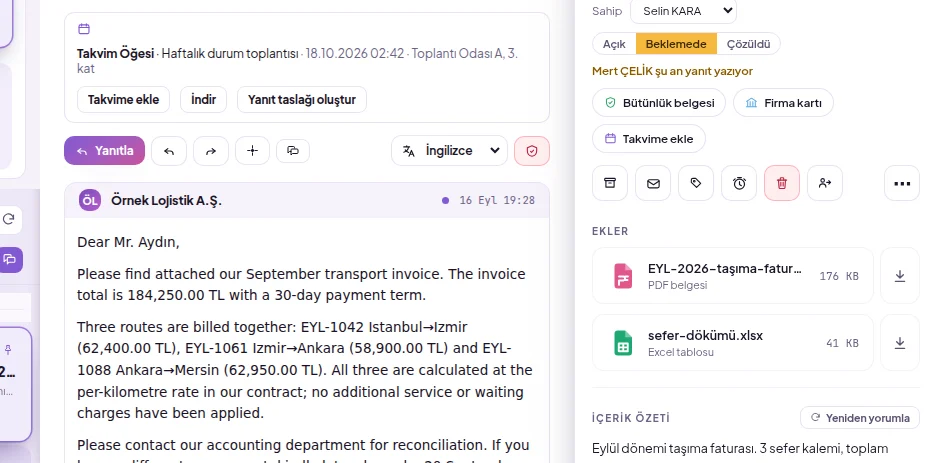Click the Yeniden yorumla button
The image size is (925, 463).
(860, 418)
